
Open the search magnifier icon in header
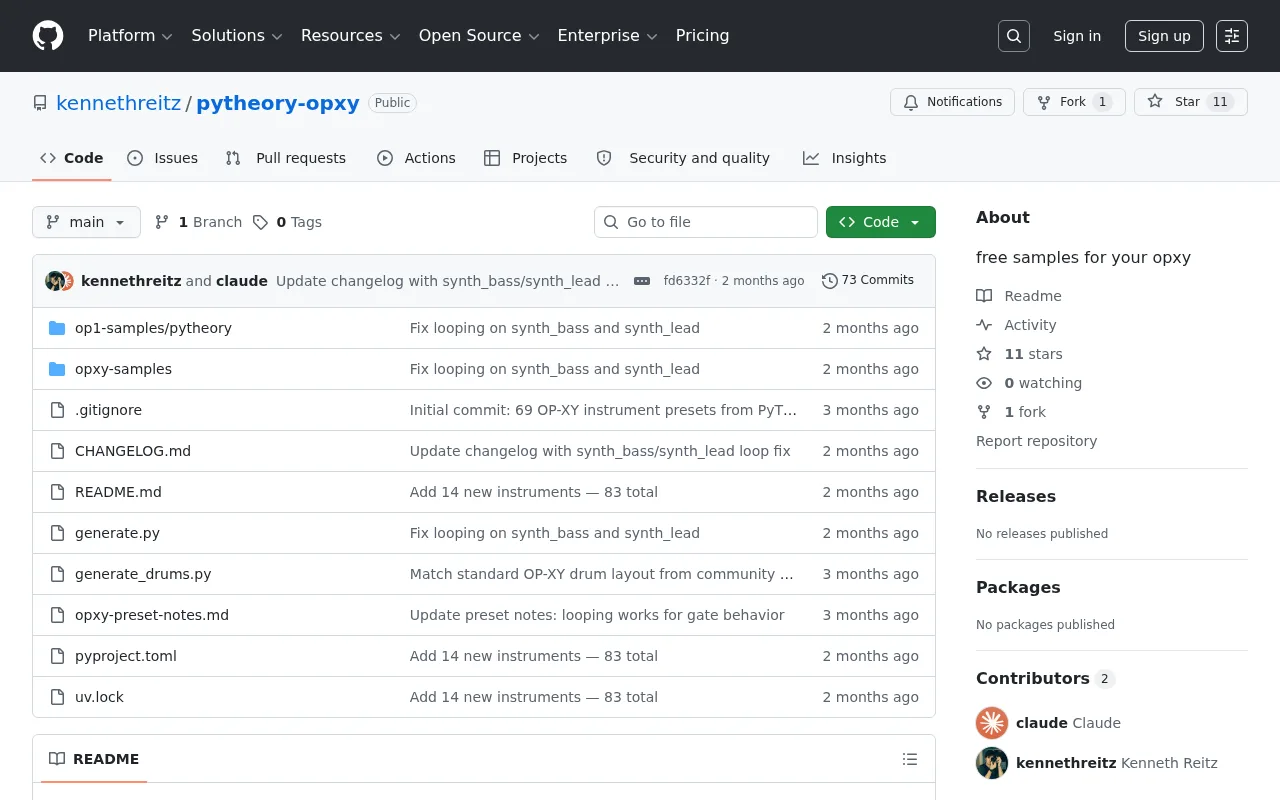click(x=1014, y=36)
